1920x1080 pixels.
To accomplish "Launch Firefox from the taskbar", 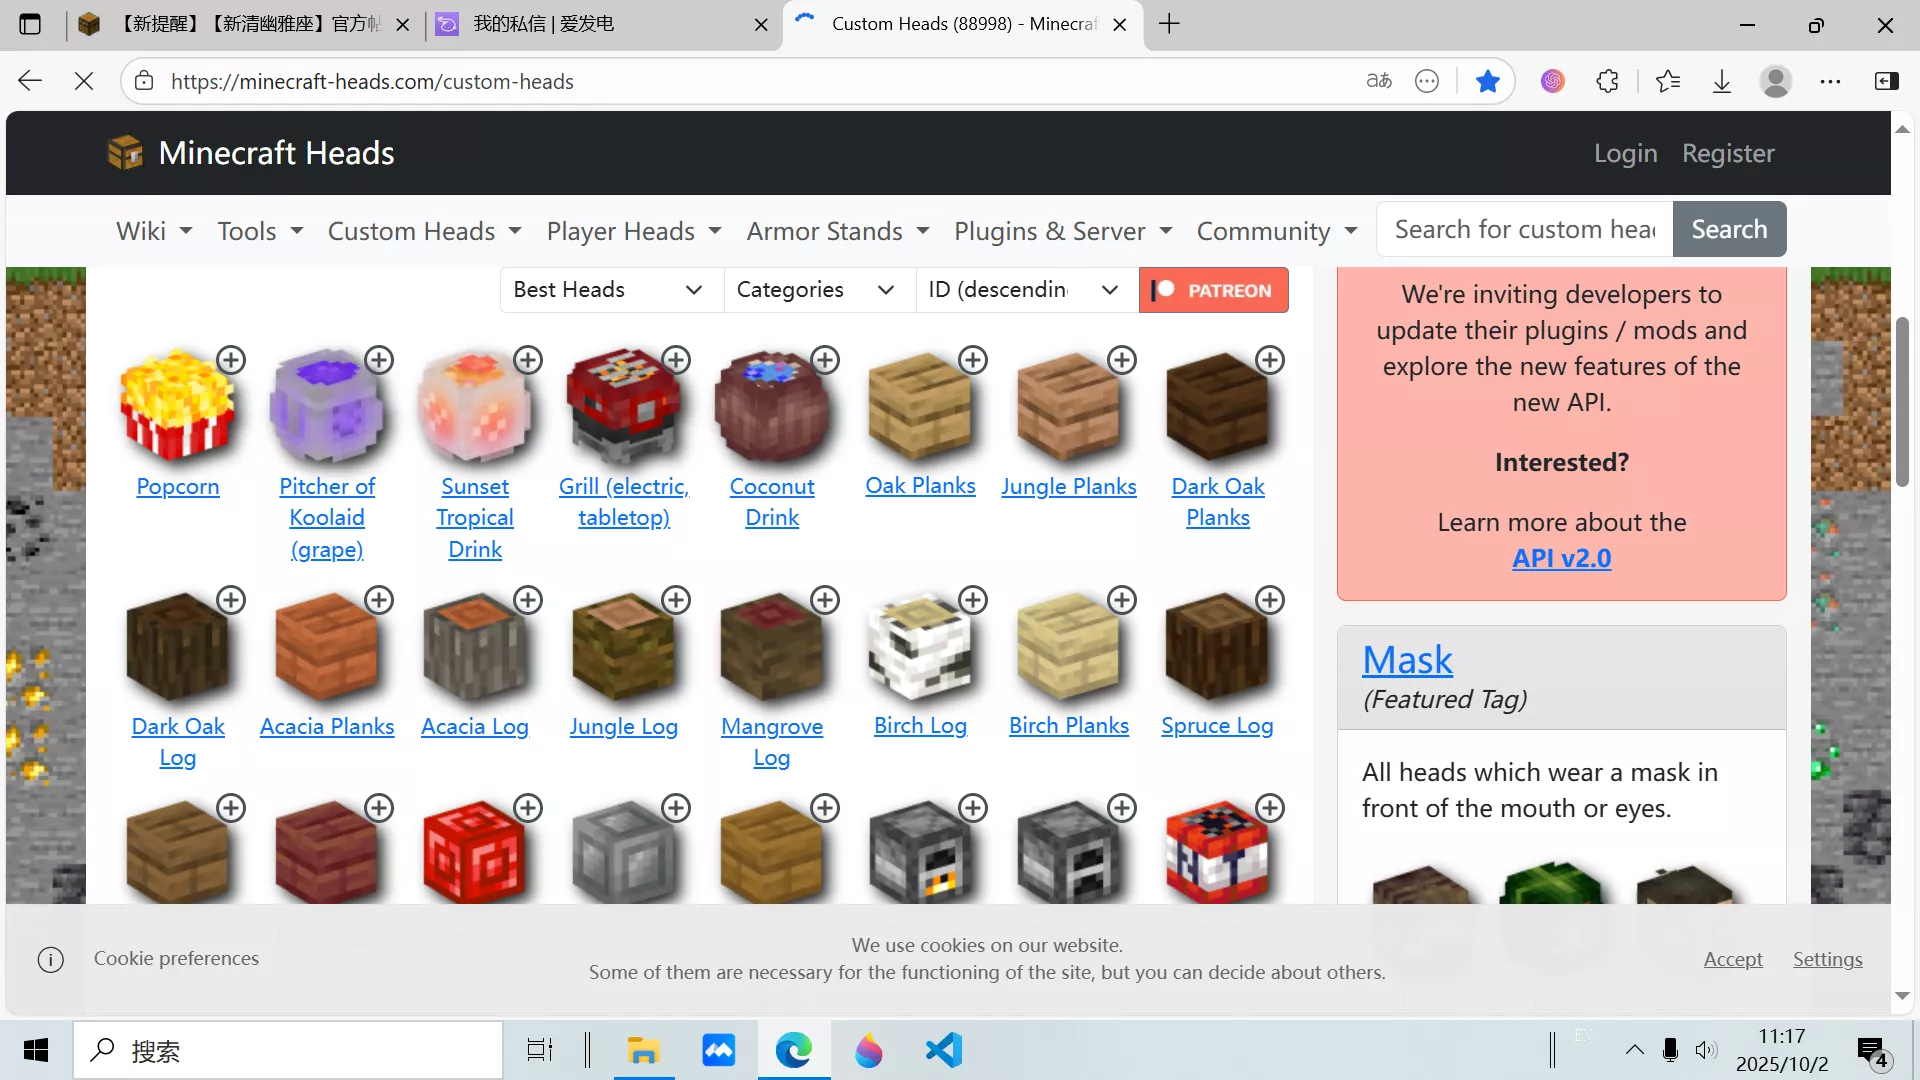I will pyautogui.click(x=868, y=1050).
